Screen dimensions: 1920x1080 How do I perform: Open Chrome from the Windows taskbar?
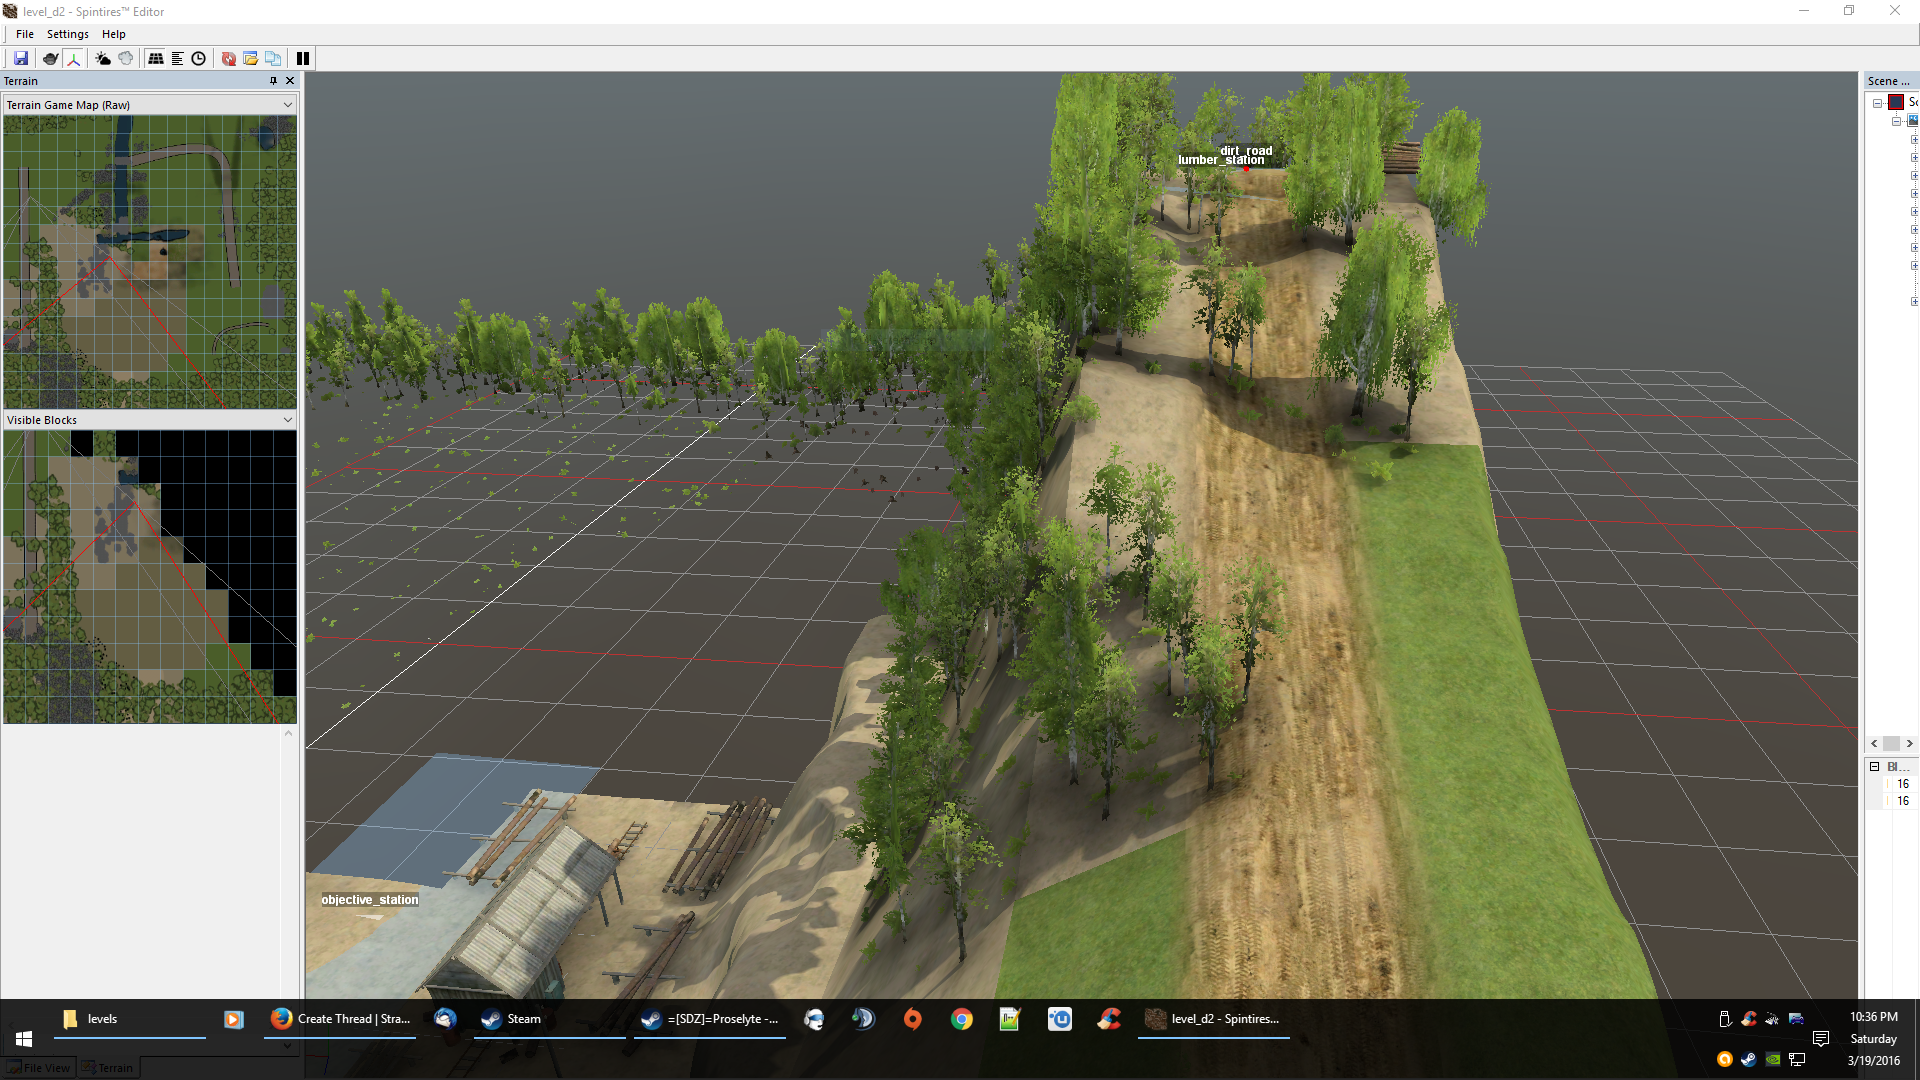point(961,1019)
